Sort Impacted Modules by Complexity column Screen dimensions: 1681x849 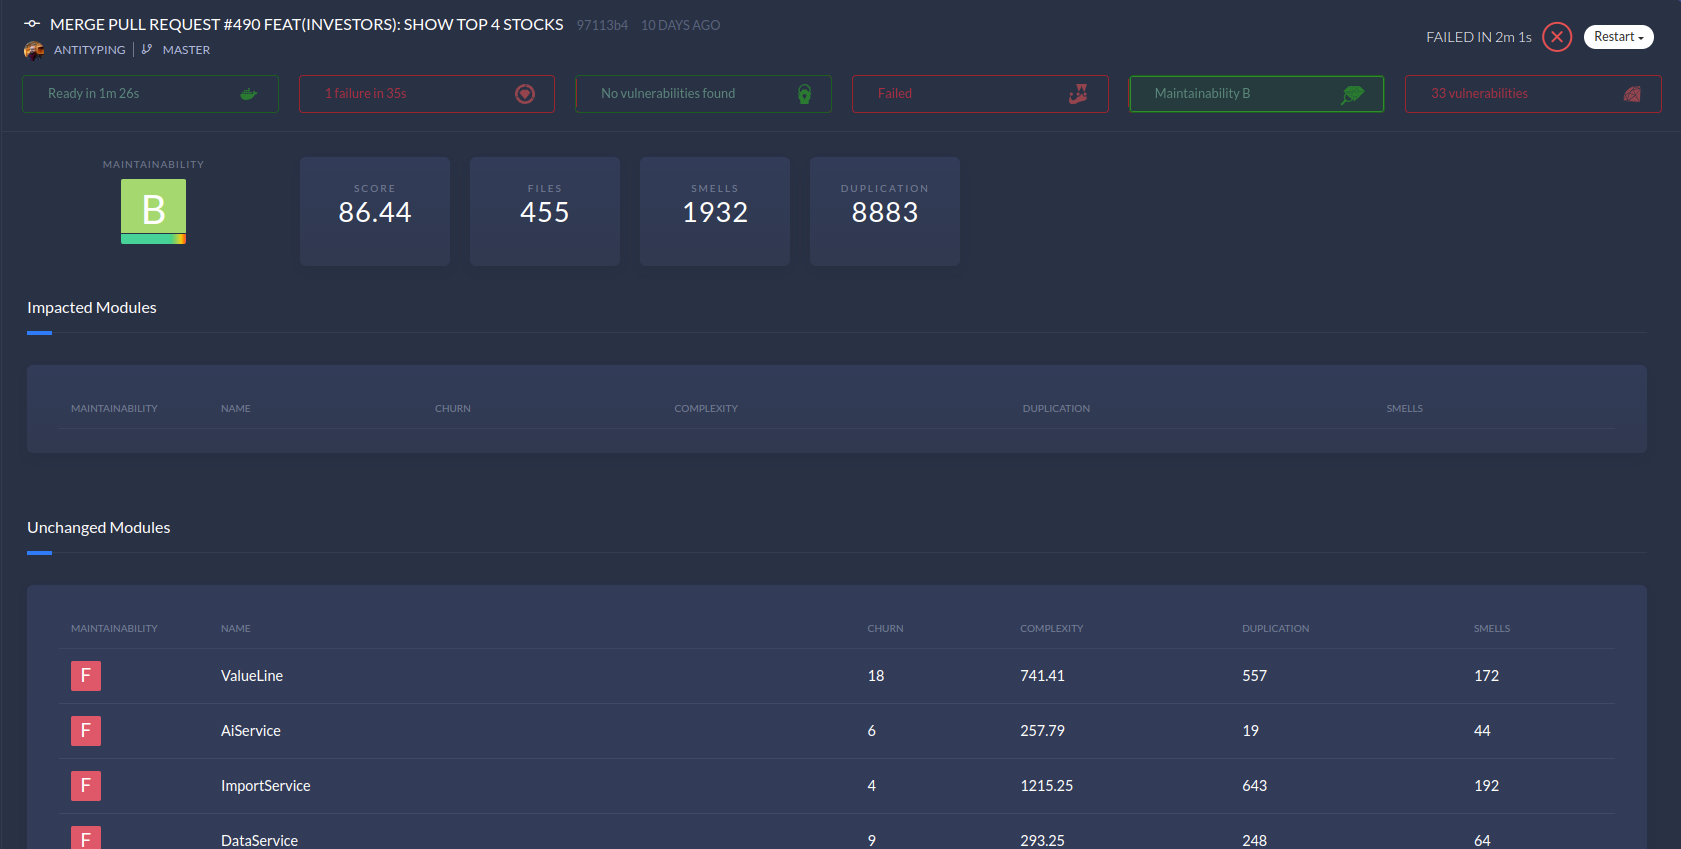[706, 409]
